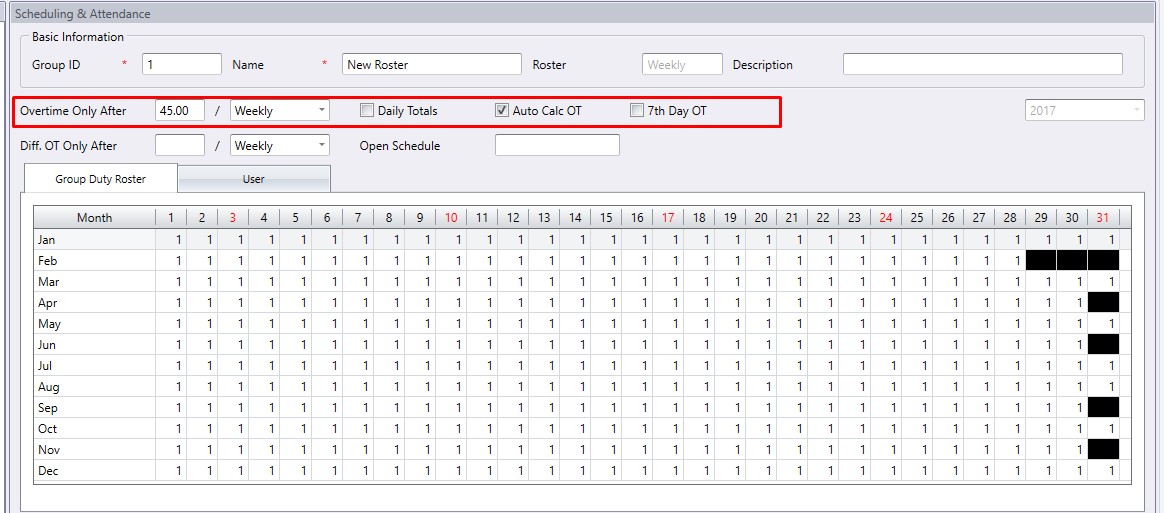
Task: Click the blacked-out Nov cell under day 31
Action: pyautogui.click(x=1103, y=449)
